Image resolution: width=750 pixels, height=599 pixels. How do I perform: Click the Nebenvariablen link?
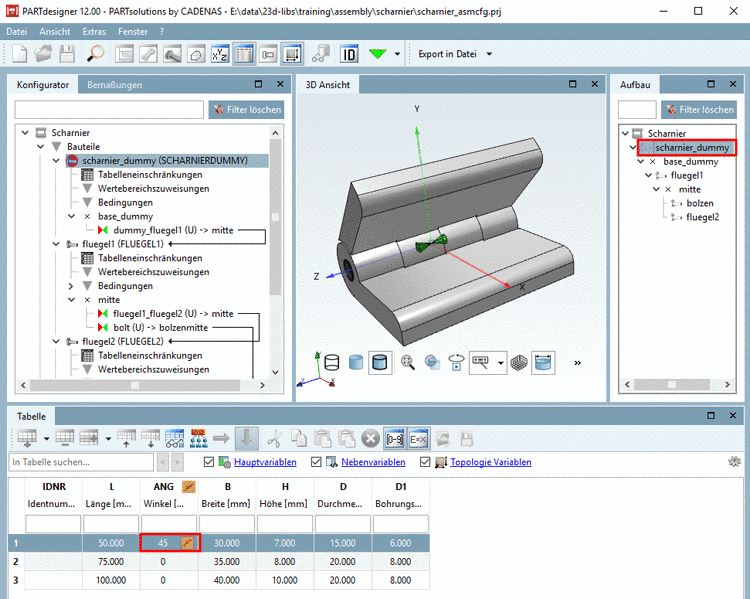tap(373, 462)
